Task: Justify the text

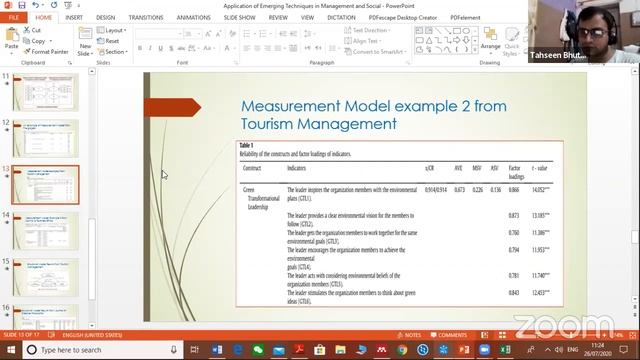Action: (278, 48)
